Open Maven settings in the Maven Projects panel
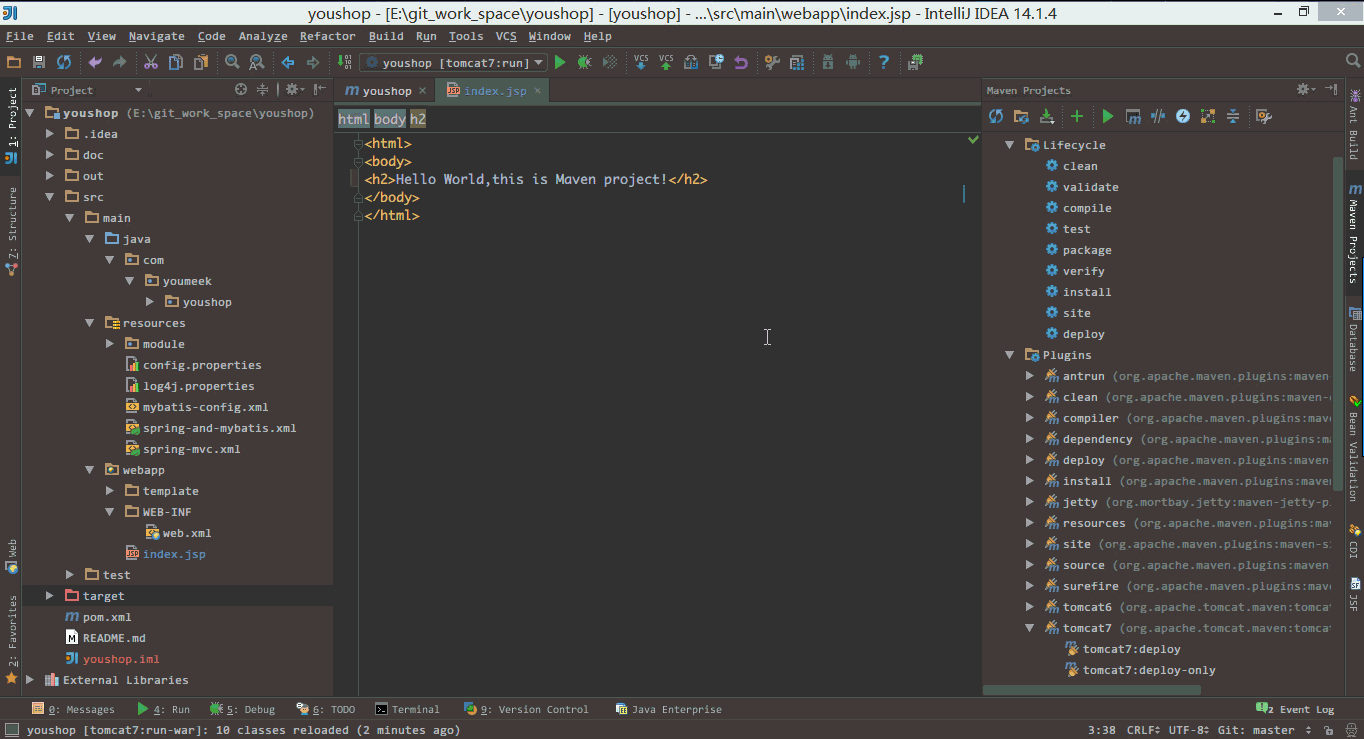Image resolution: width=1364 pixels, height=739 pixels. pyautogui.click(x=1262, y=116)
